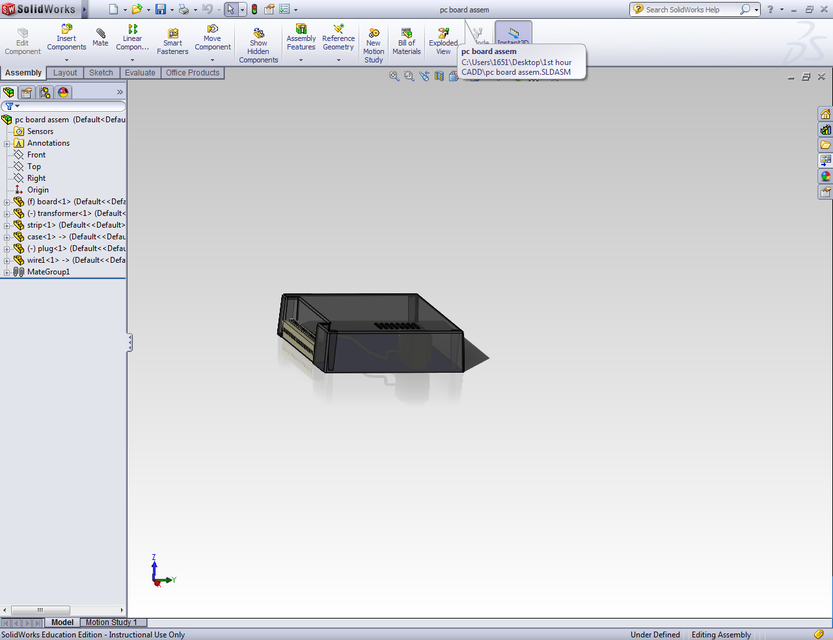Screen dimensions: 833x640
Task: Switch to the Evaluate tab
Action: pyautogui.click(x=139, y=73)
